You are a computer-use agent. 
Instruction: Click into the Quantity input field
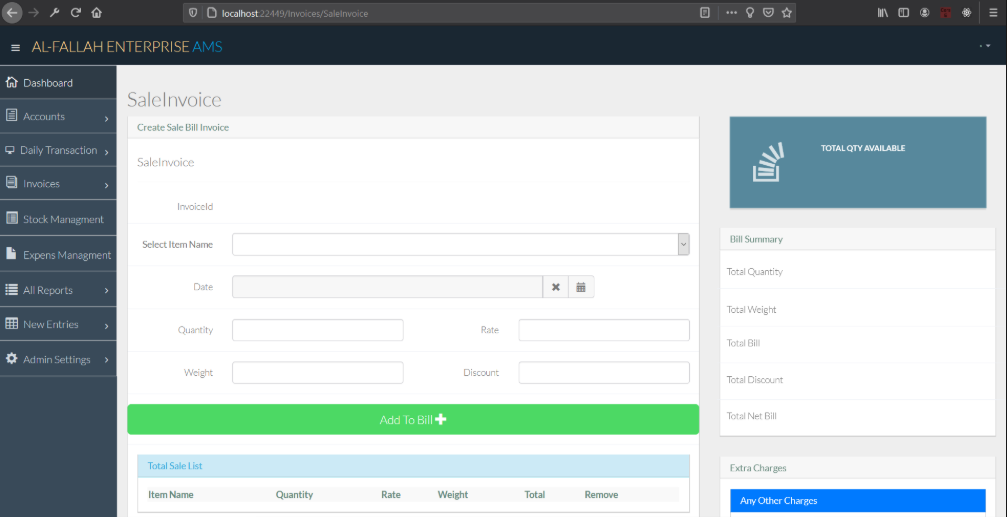[x=317, y=330]
